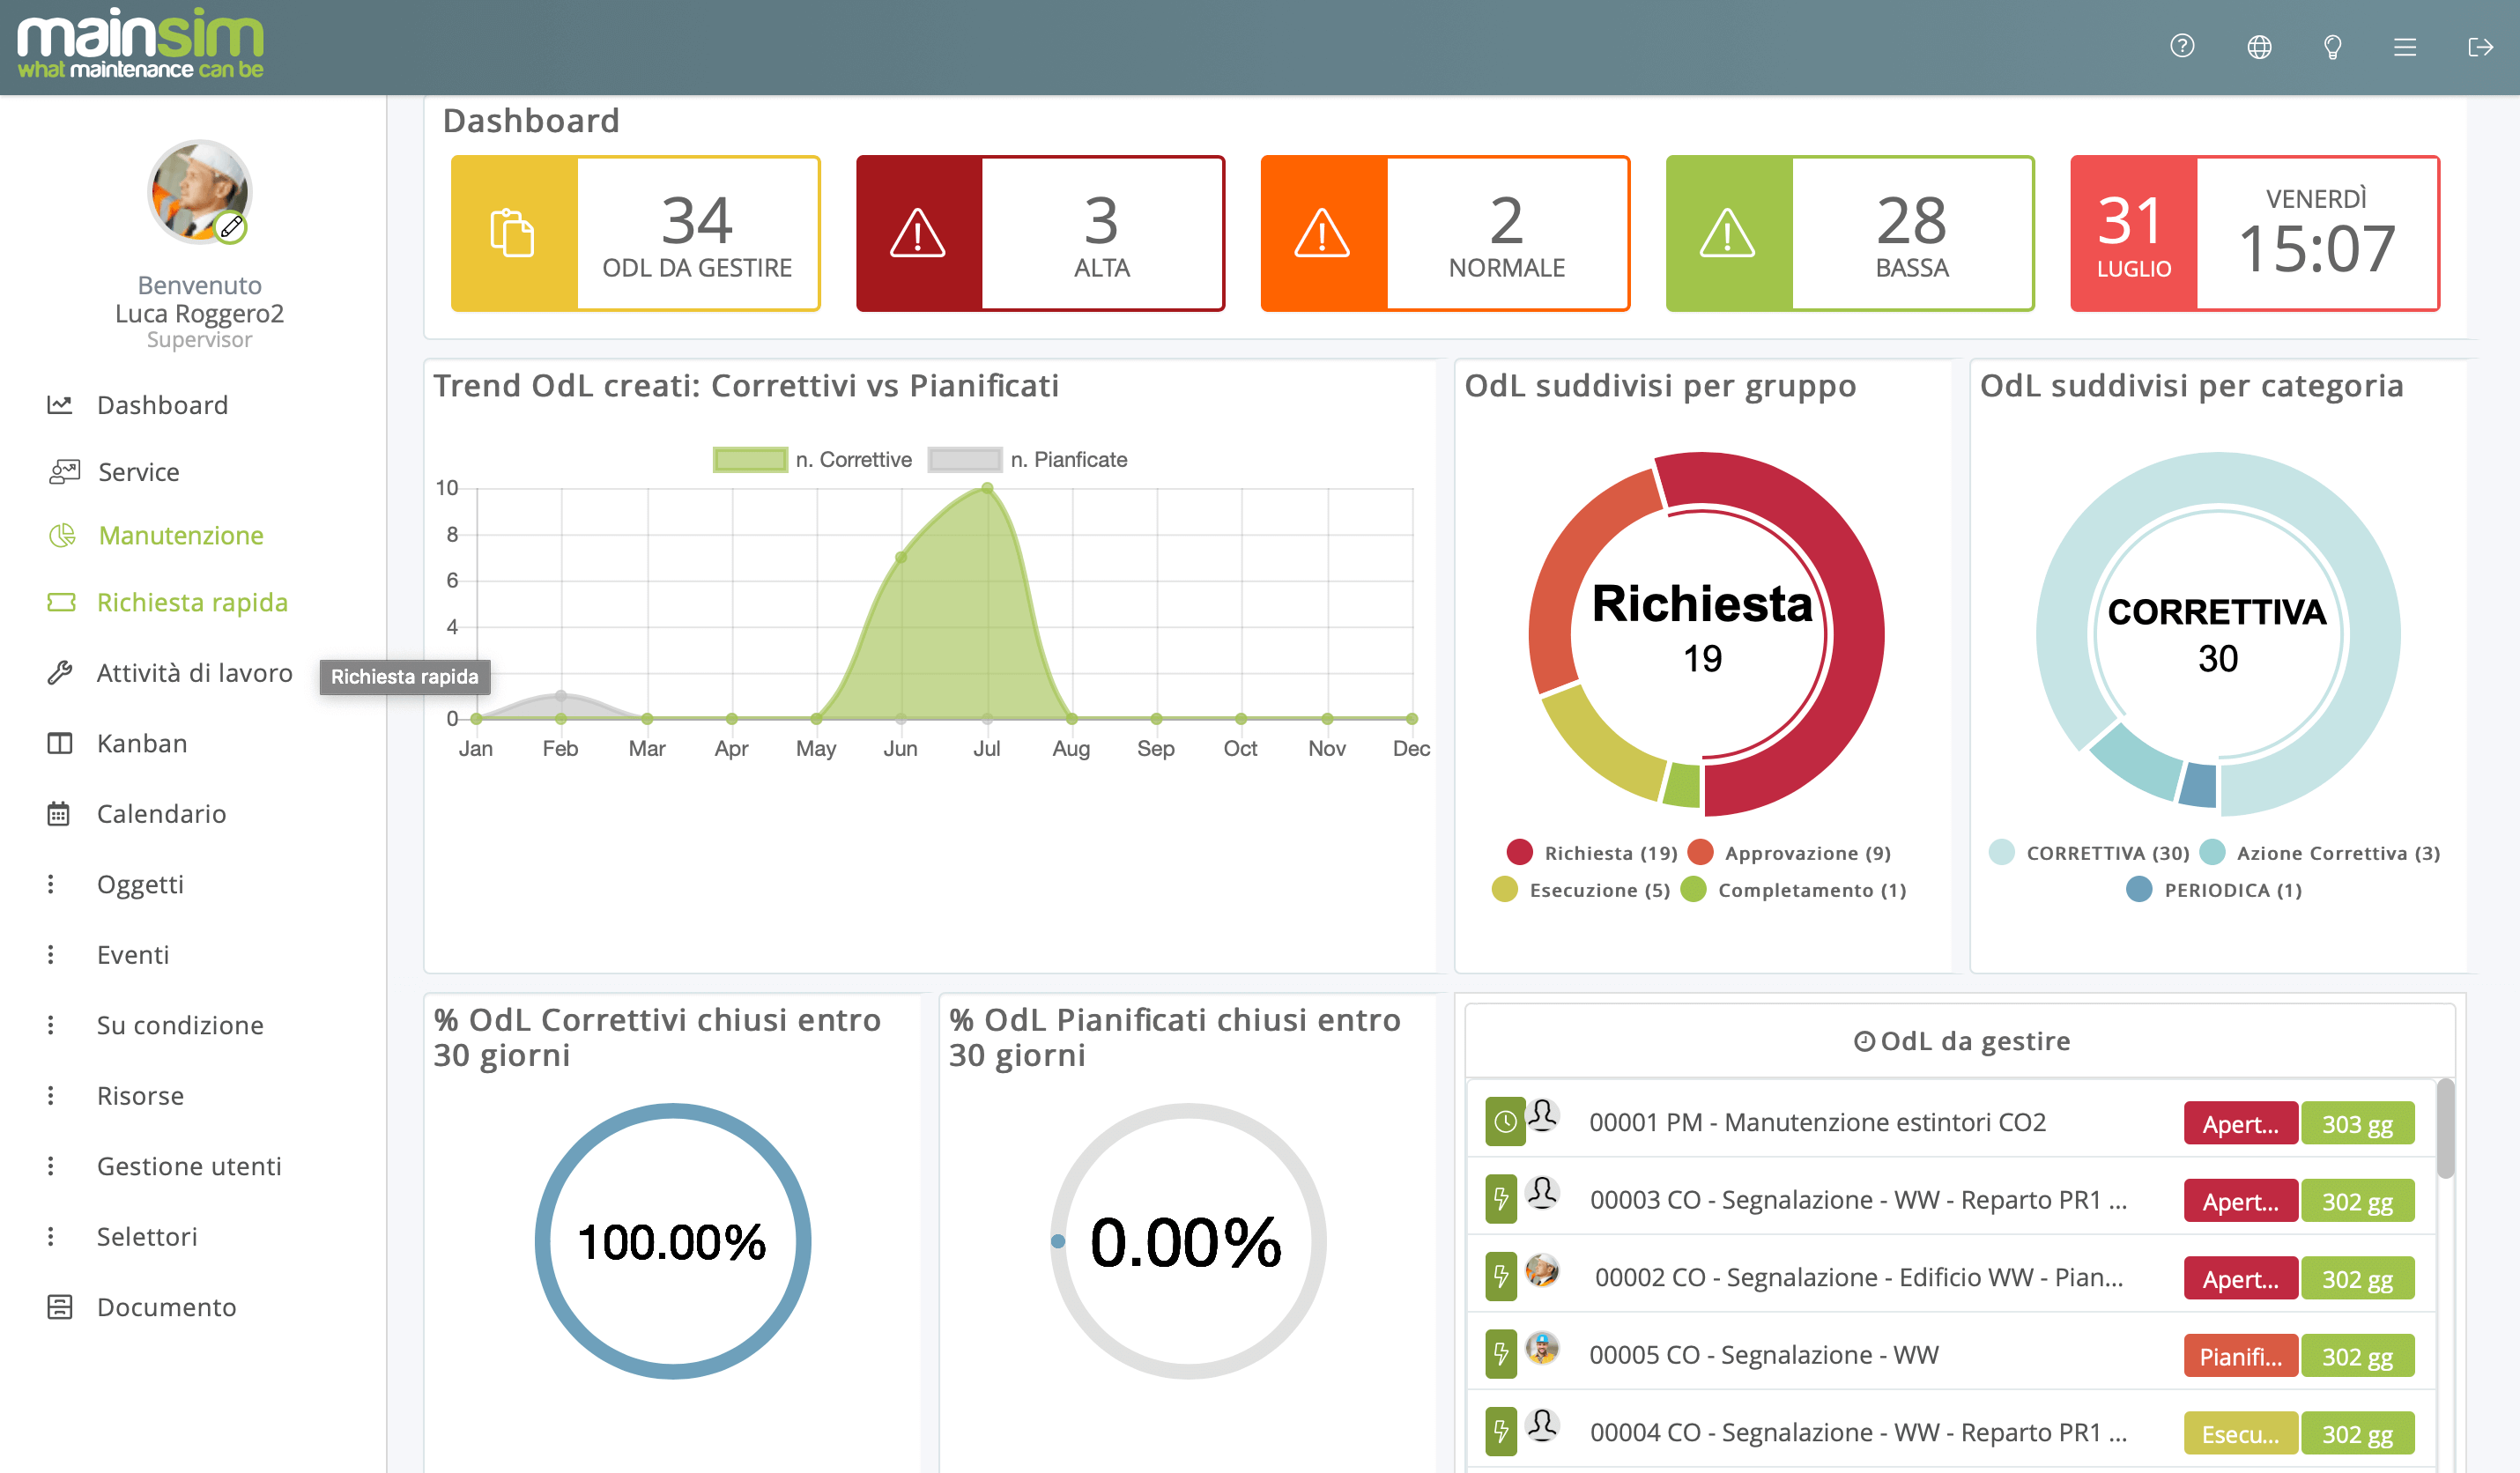The width and height of the screenshot is (2520, 1473).
Task: Toggle Approvazione (9) legend item
Action: tap(1790, 853)
